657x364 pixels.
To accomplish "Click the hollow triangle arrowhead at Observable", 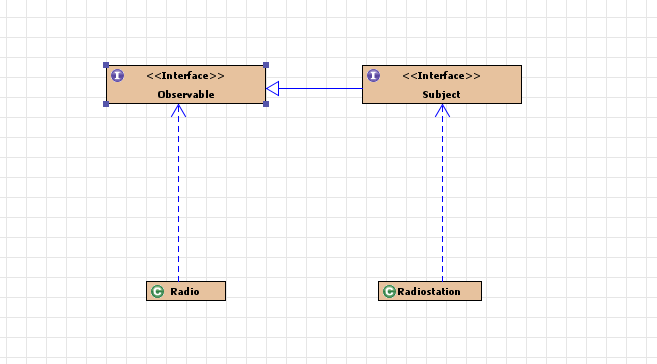I will [x=273, y=88].
